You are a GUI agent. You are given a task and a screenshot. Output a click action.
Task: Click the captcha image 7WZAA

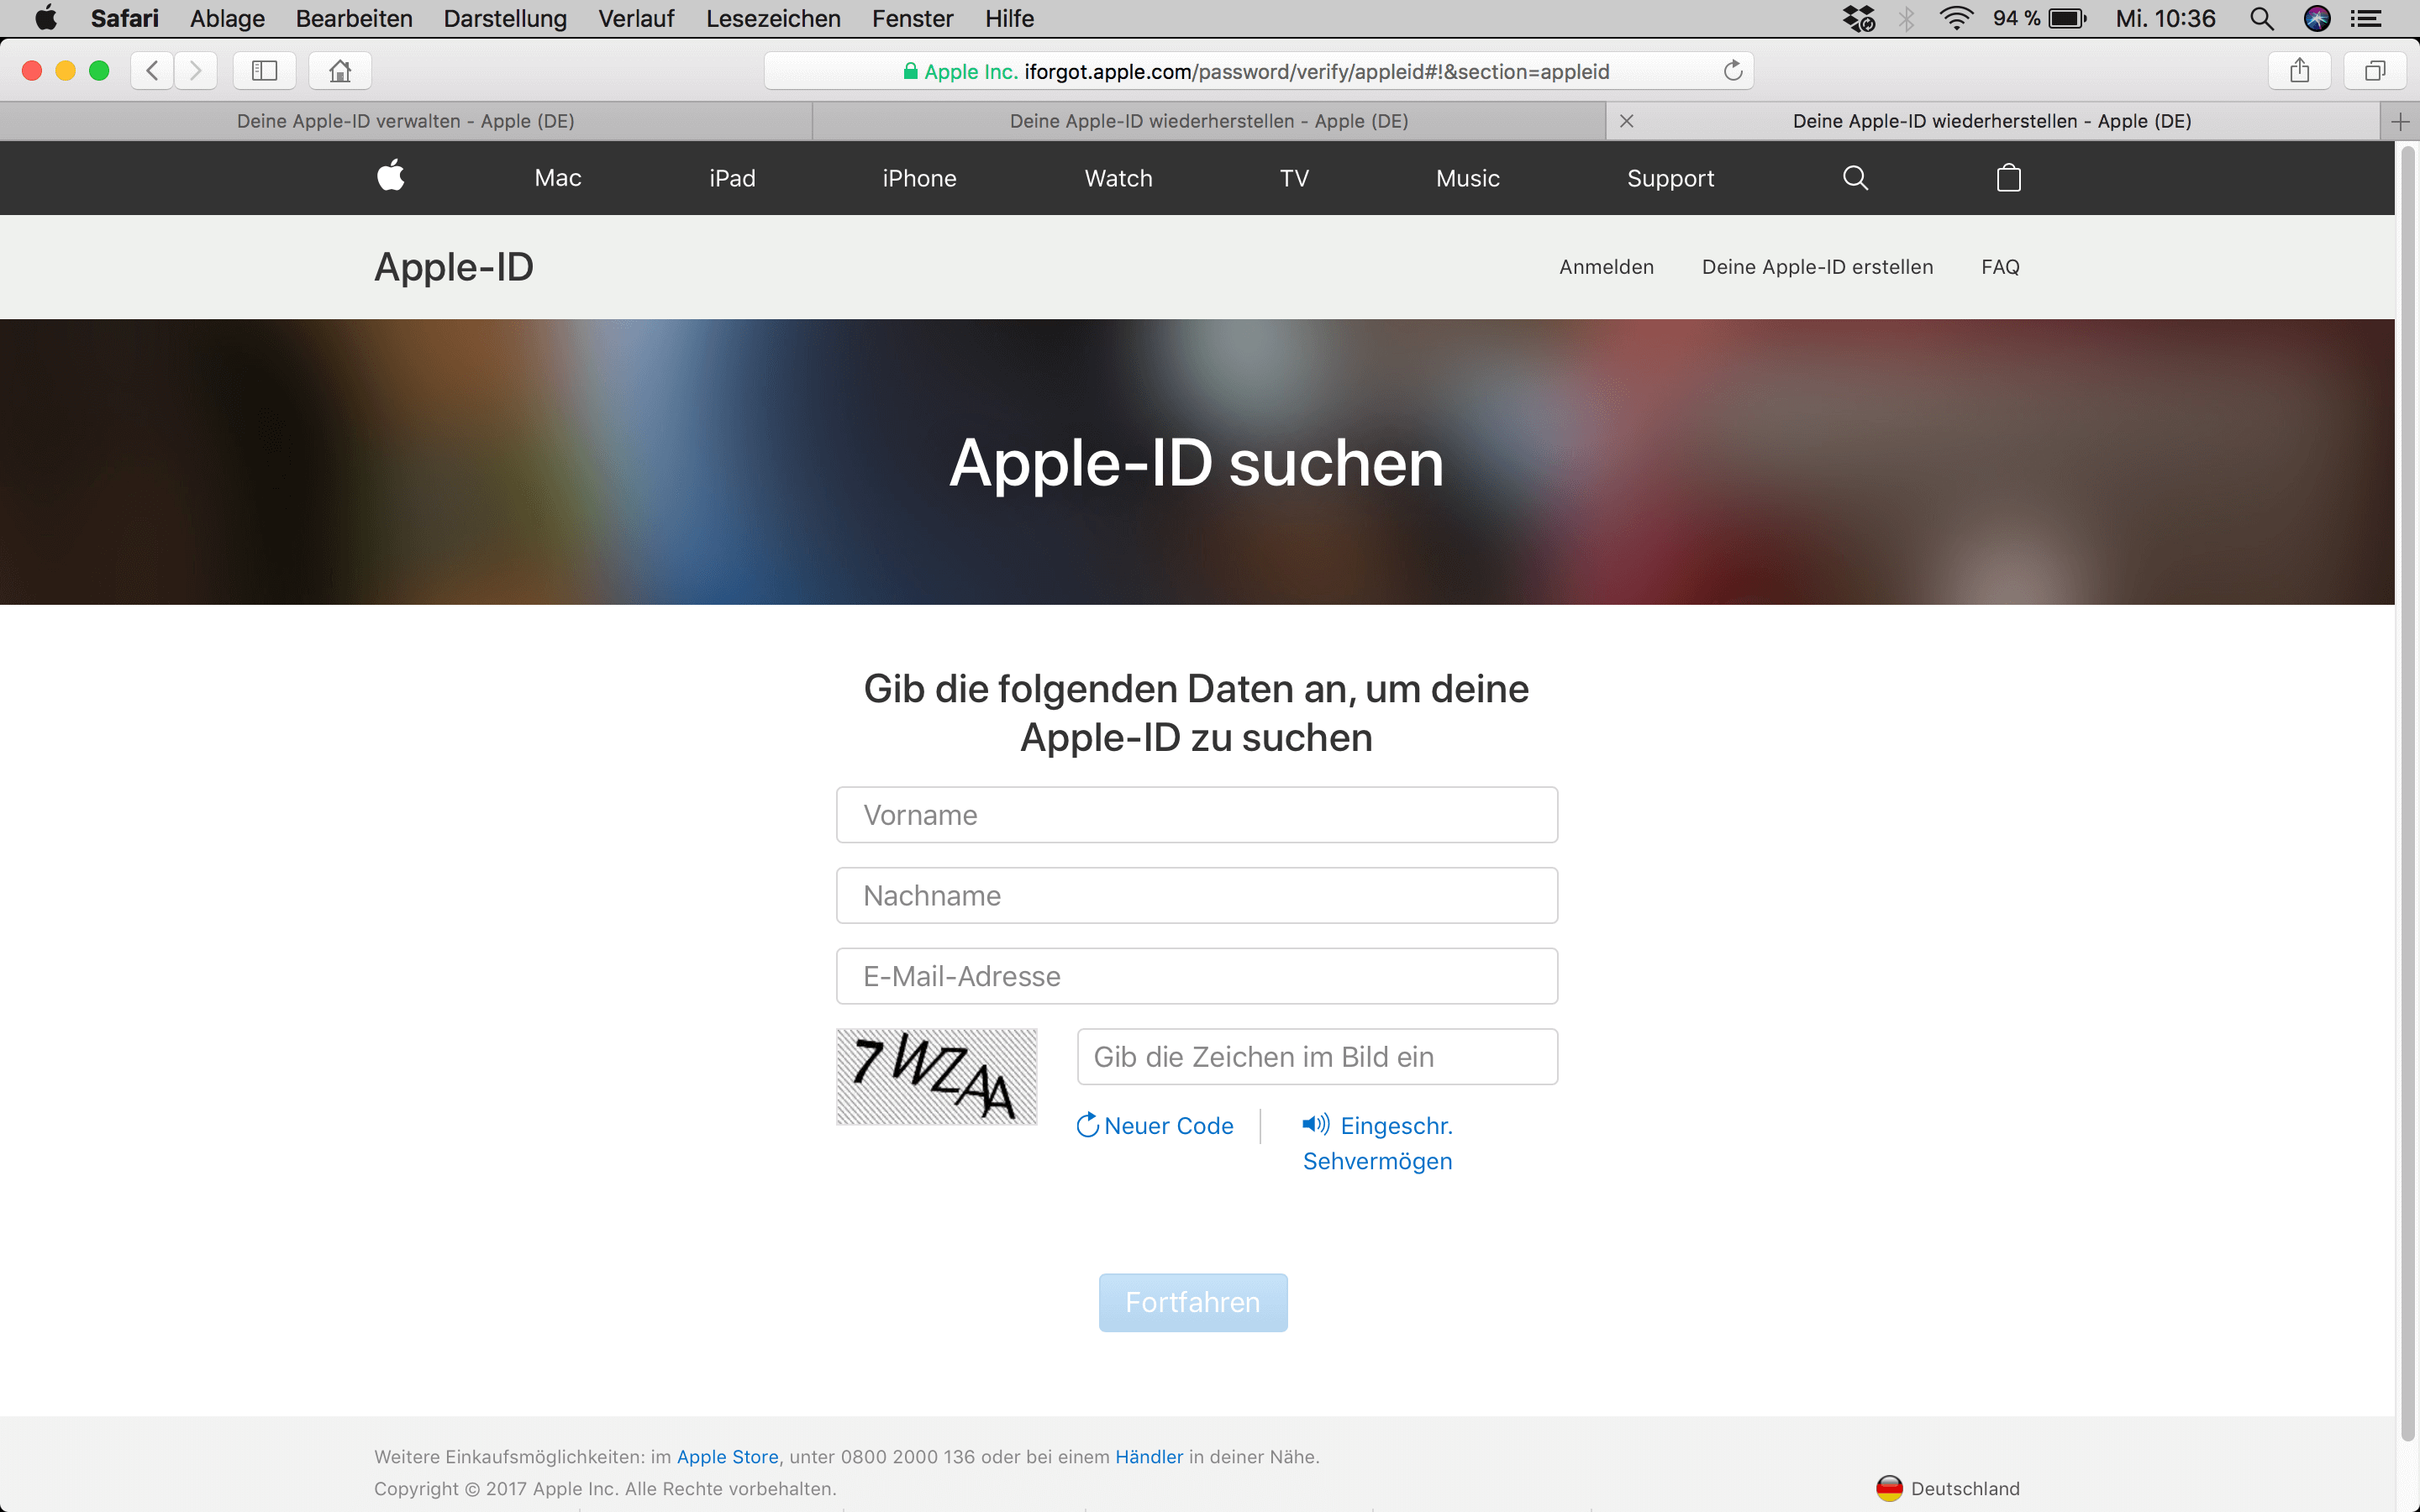(x=936, y=1077)
